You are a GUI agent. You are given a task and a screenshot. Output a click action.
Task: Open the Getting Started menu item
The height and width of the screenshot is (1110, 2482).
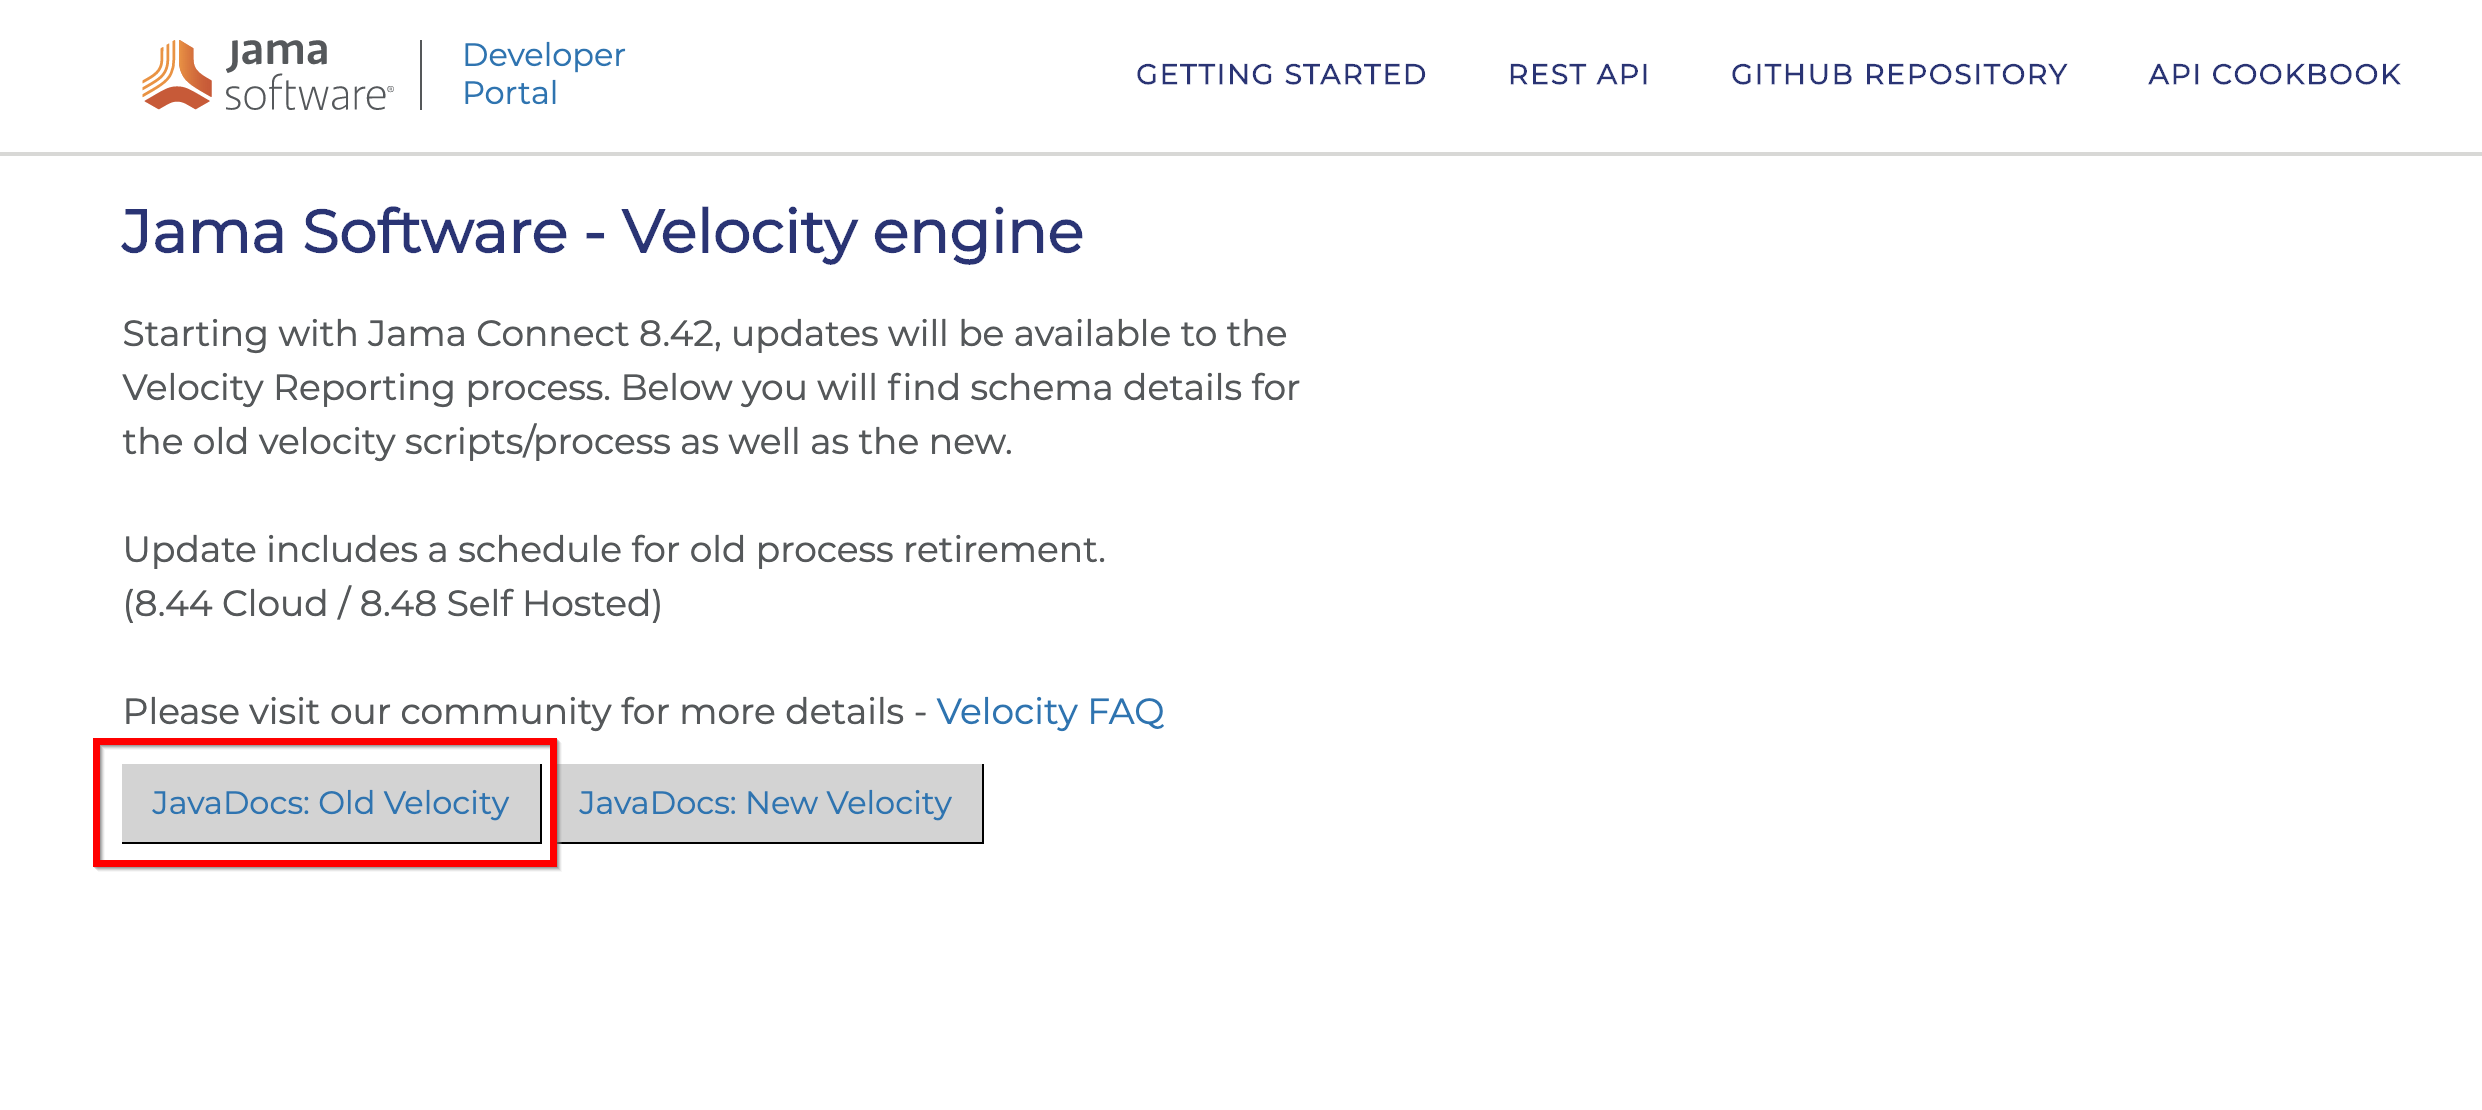coord(1281,74)
